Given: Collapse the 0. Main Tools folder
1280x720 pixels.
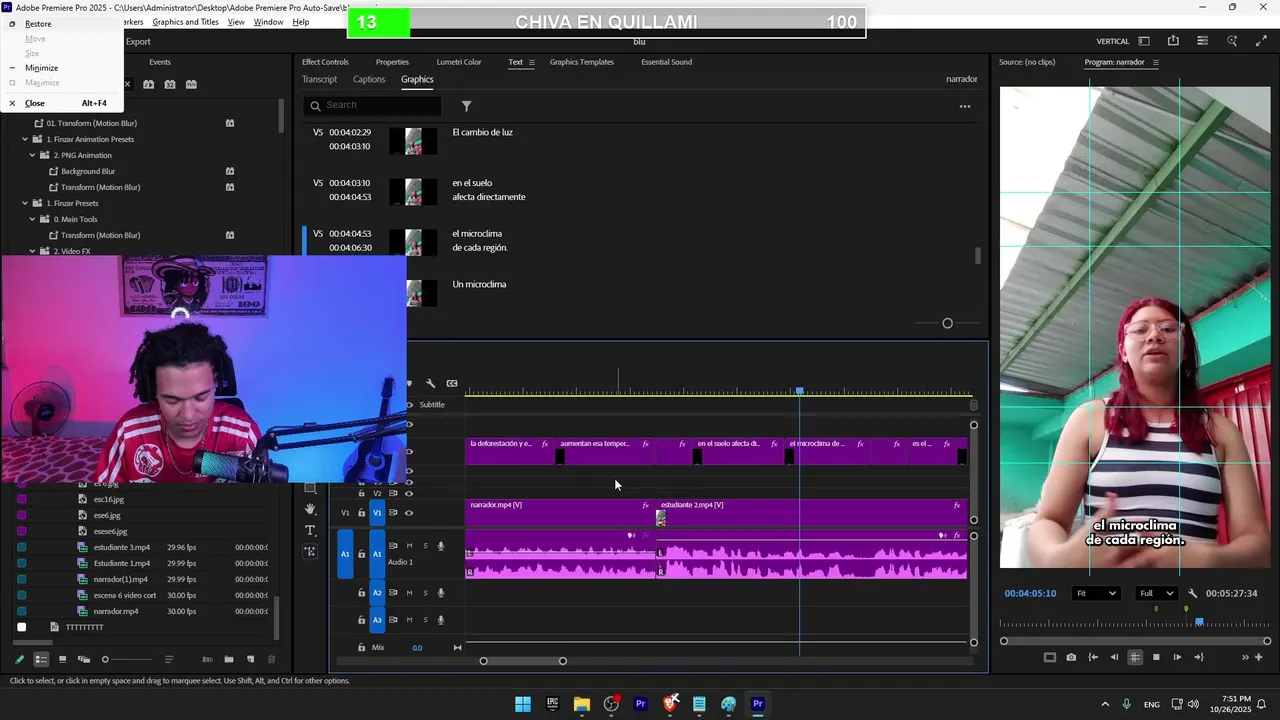Looking at the screenshot, I should click(x=32, y=219).
